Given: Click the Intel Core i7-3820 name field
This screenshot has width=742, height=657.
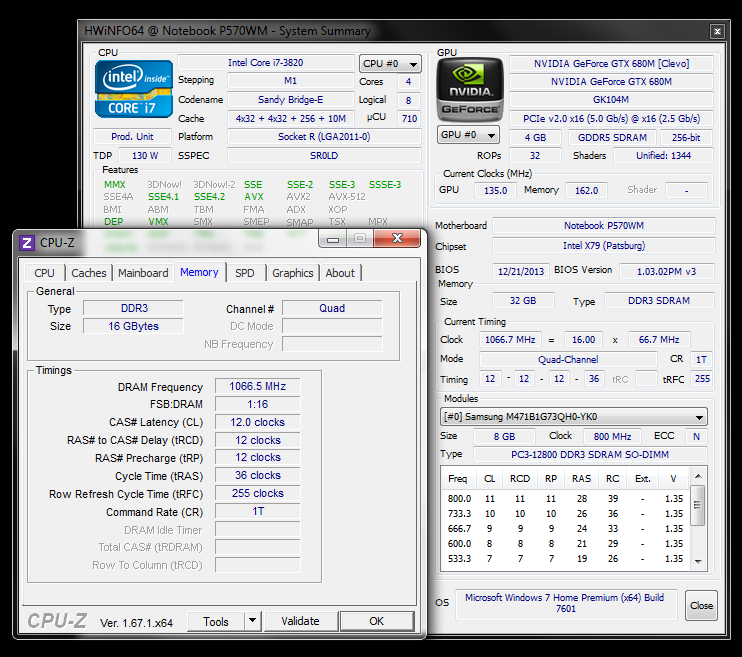Looking at the screenshot, I should tap(265, 62).
